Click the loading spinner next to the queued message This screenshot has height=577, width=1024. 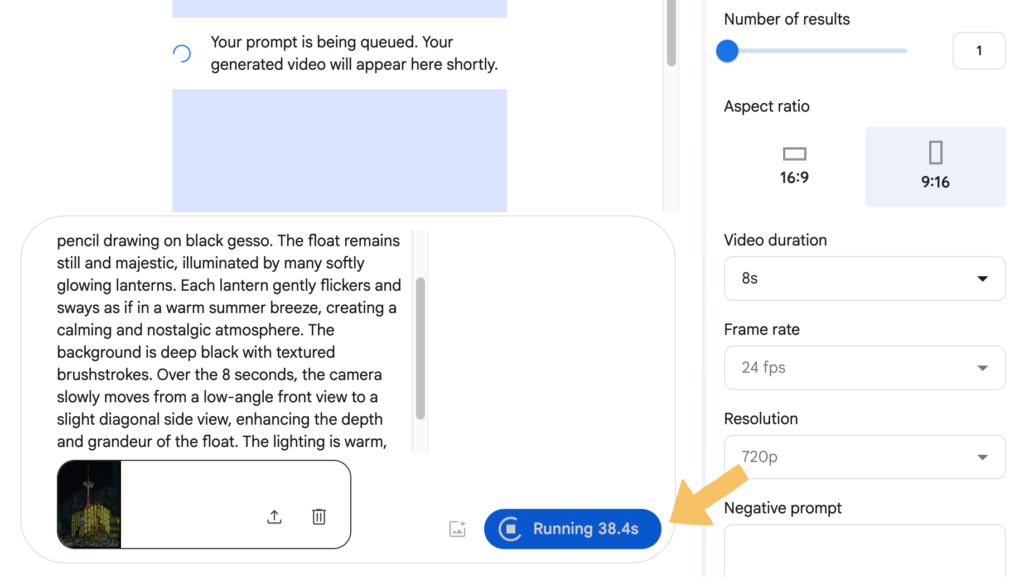182,54
